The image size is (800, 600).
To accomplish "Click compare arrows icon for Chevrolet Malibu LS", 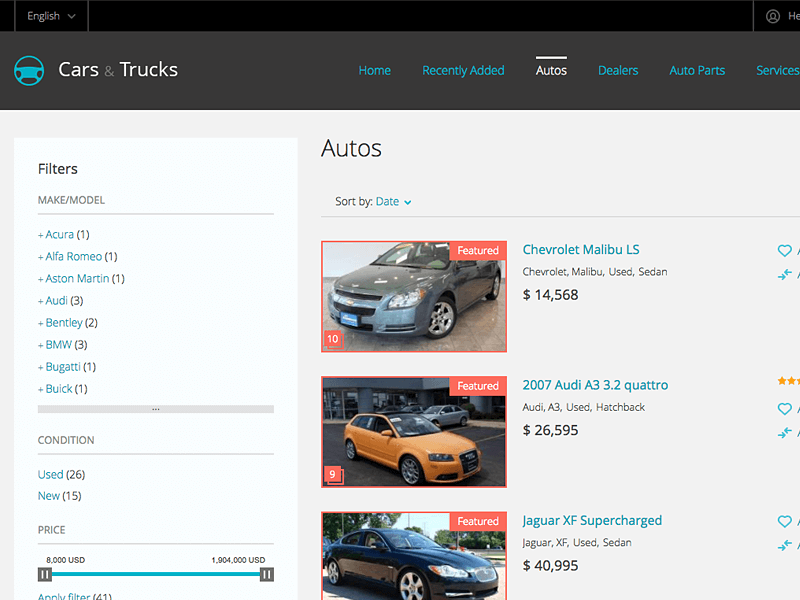I will click(x=784, y=274).
